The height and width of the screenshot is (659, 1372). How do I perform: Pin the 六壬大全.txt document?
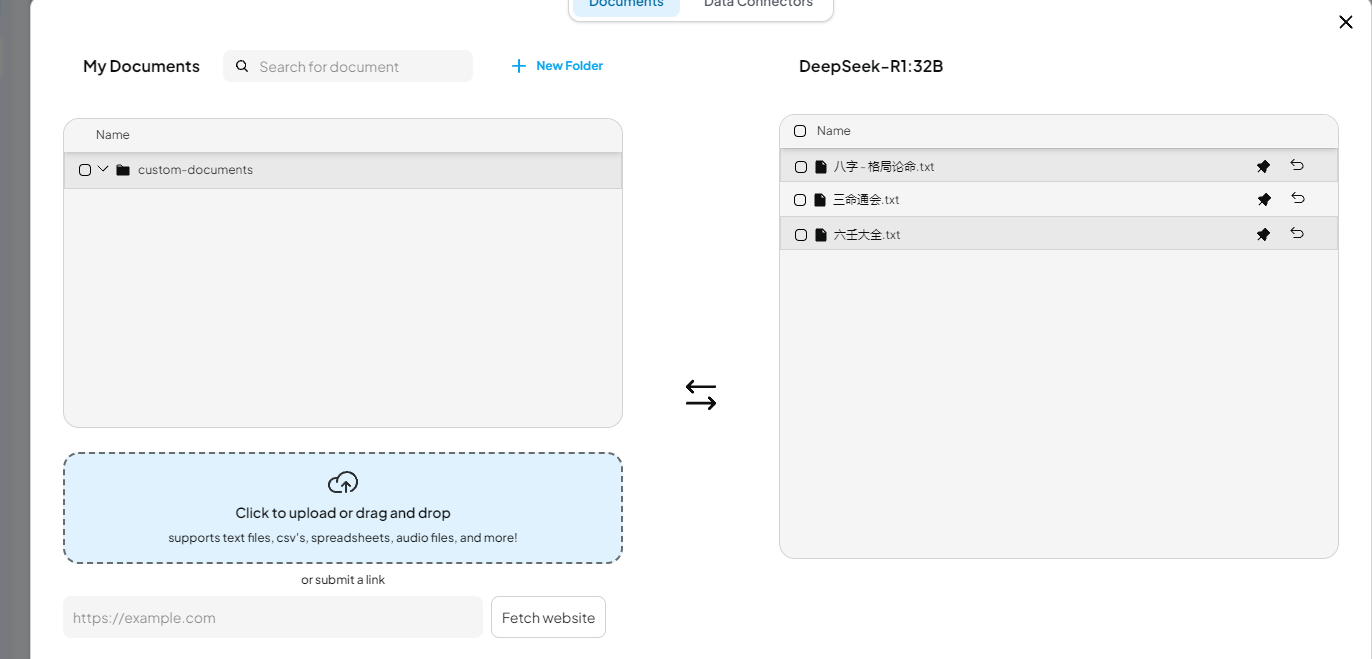tap(1263, 234)
